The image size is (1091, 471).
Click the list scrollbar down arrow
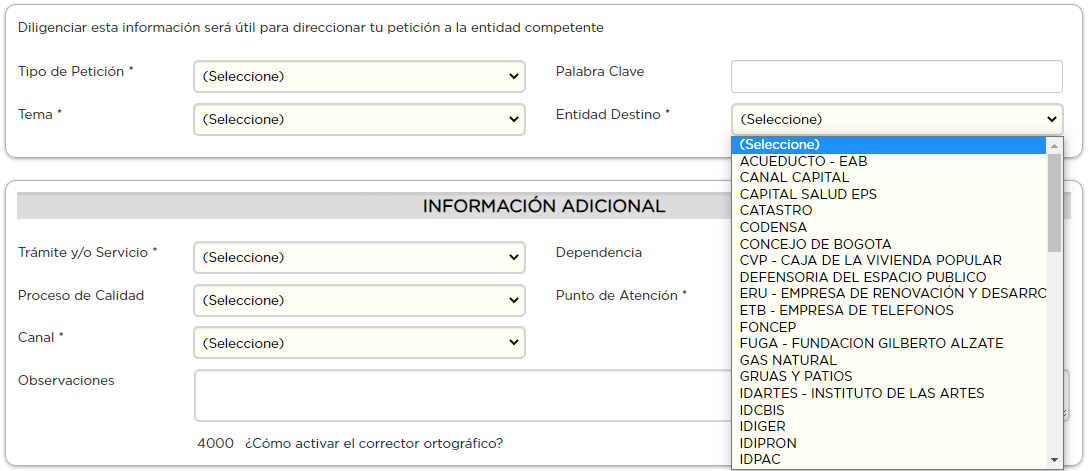(x=1054, y=459)
